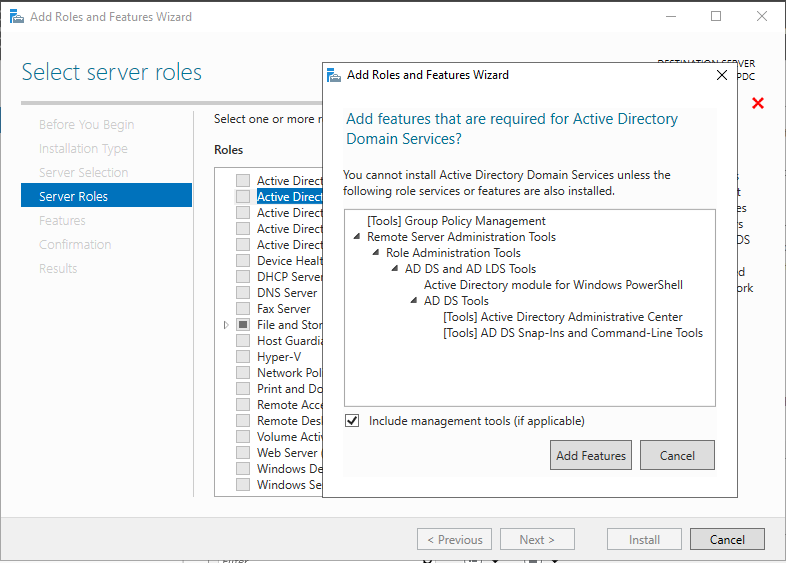Select Active Directory module for Windows PowerShell
Viewport: 786px width, 563px height.
(x=553, y=285)
